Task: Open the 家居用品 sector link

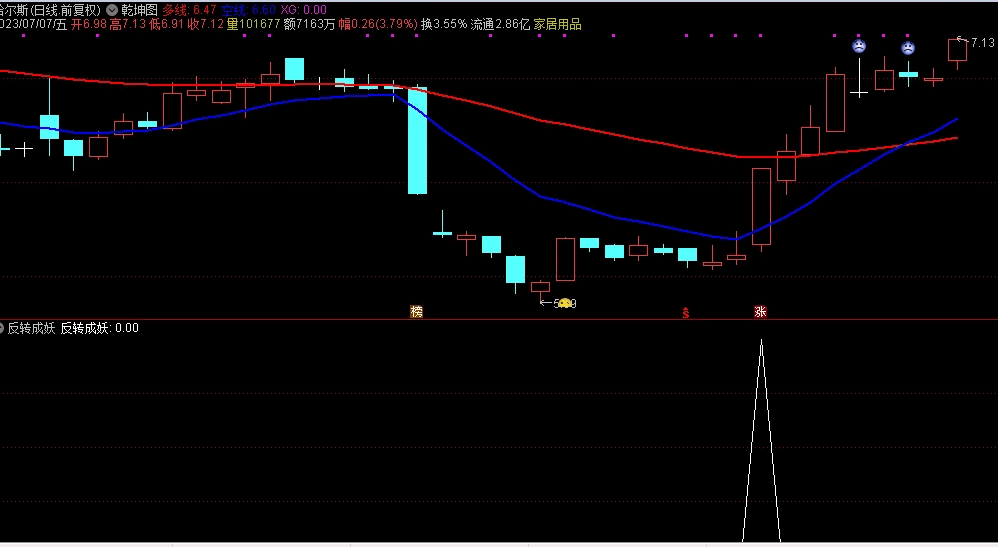Action: coord(558,24)
